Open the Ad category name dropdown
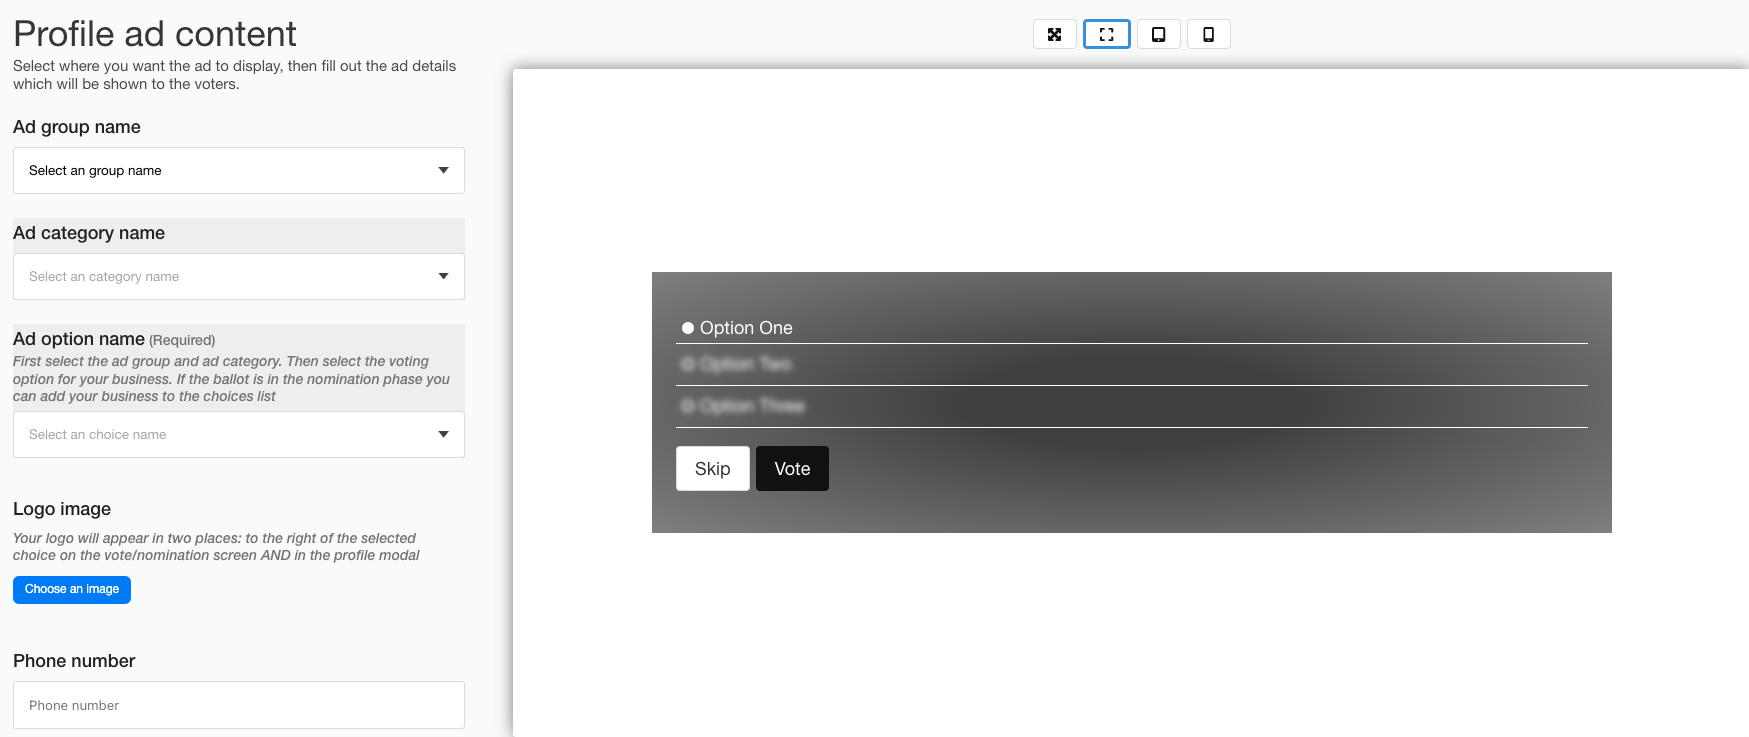Screen dimensions: 1749x737 pos(238,277)
